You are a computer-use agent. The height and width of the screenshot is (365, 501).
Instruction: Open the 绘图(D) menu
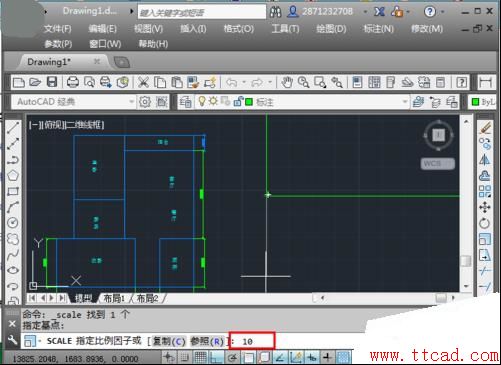331,29
